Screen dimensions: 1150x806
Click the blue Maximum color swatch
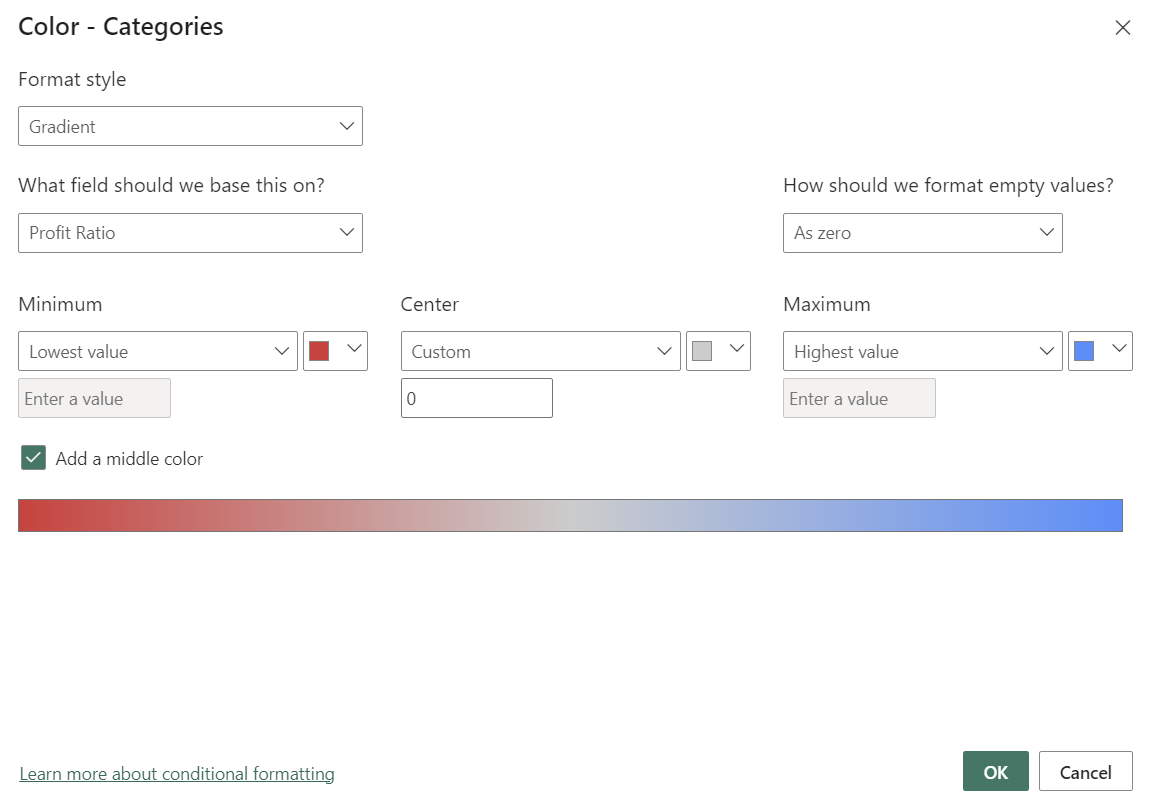point(1084,351)
